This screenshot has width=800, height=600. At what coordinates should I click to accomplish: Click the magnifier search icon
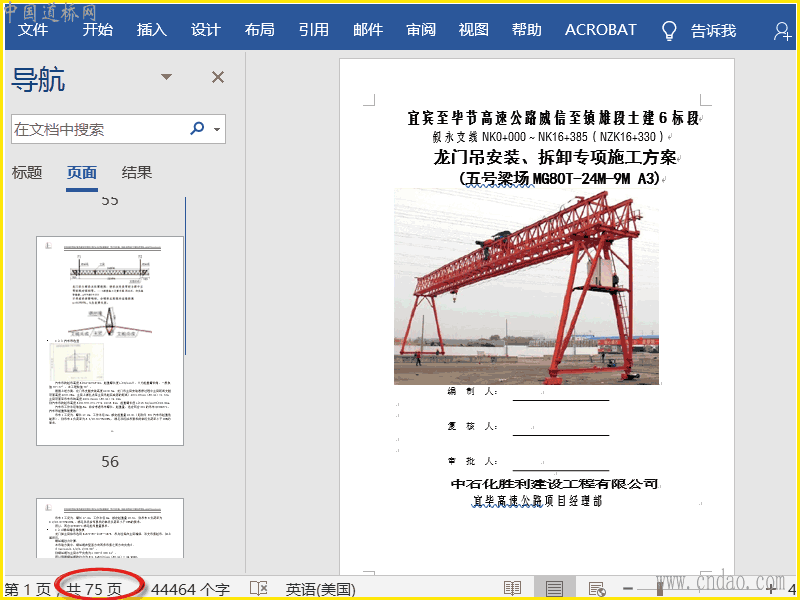tap(197, 128)
